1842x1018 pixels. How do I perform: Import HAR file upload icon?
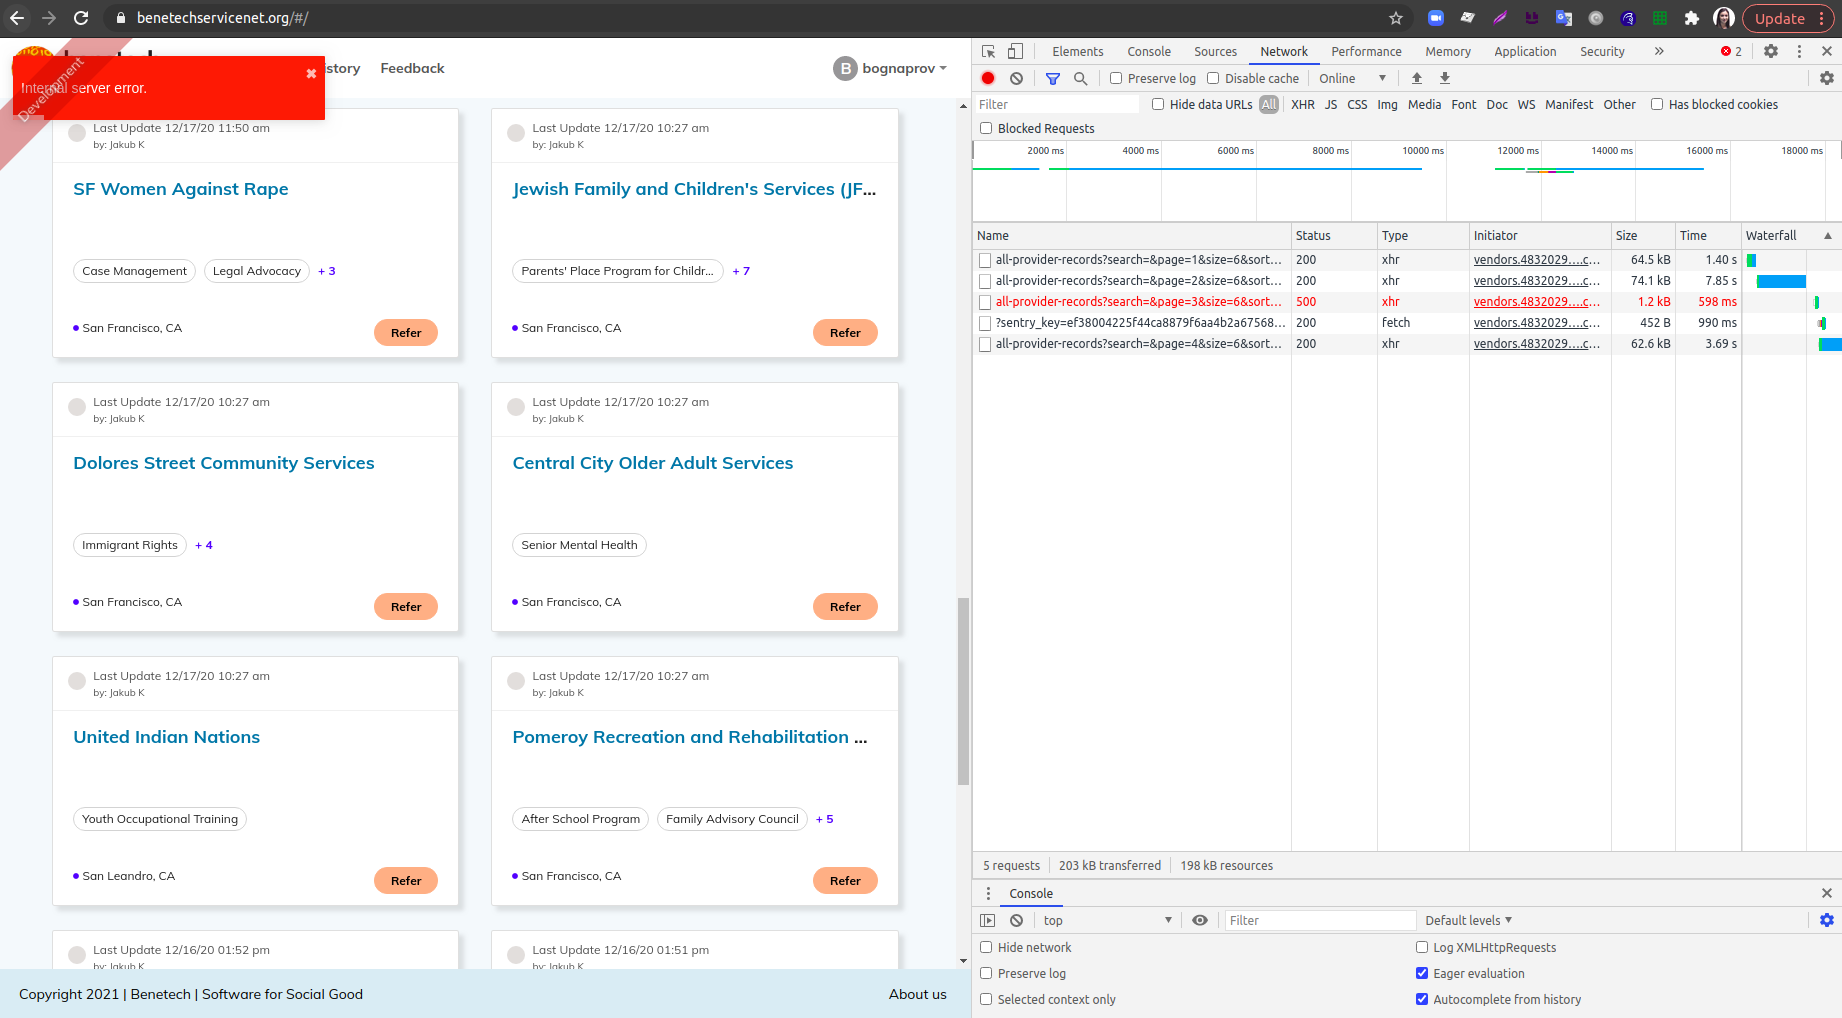point(1417,78)
